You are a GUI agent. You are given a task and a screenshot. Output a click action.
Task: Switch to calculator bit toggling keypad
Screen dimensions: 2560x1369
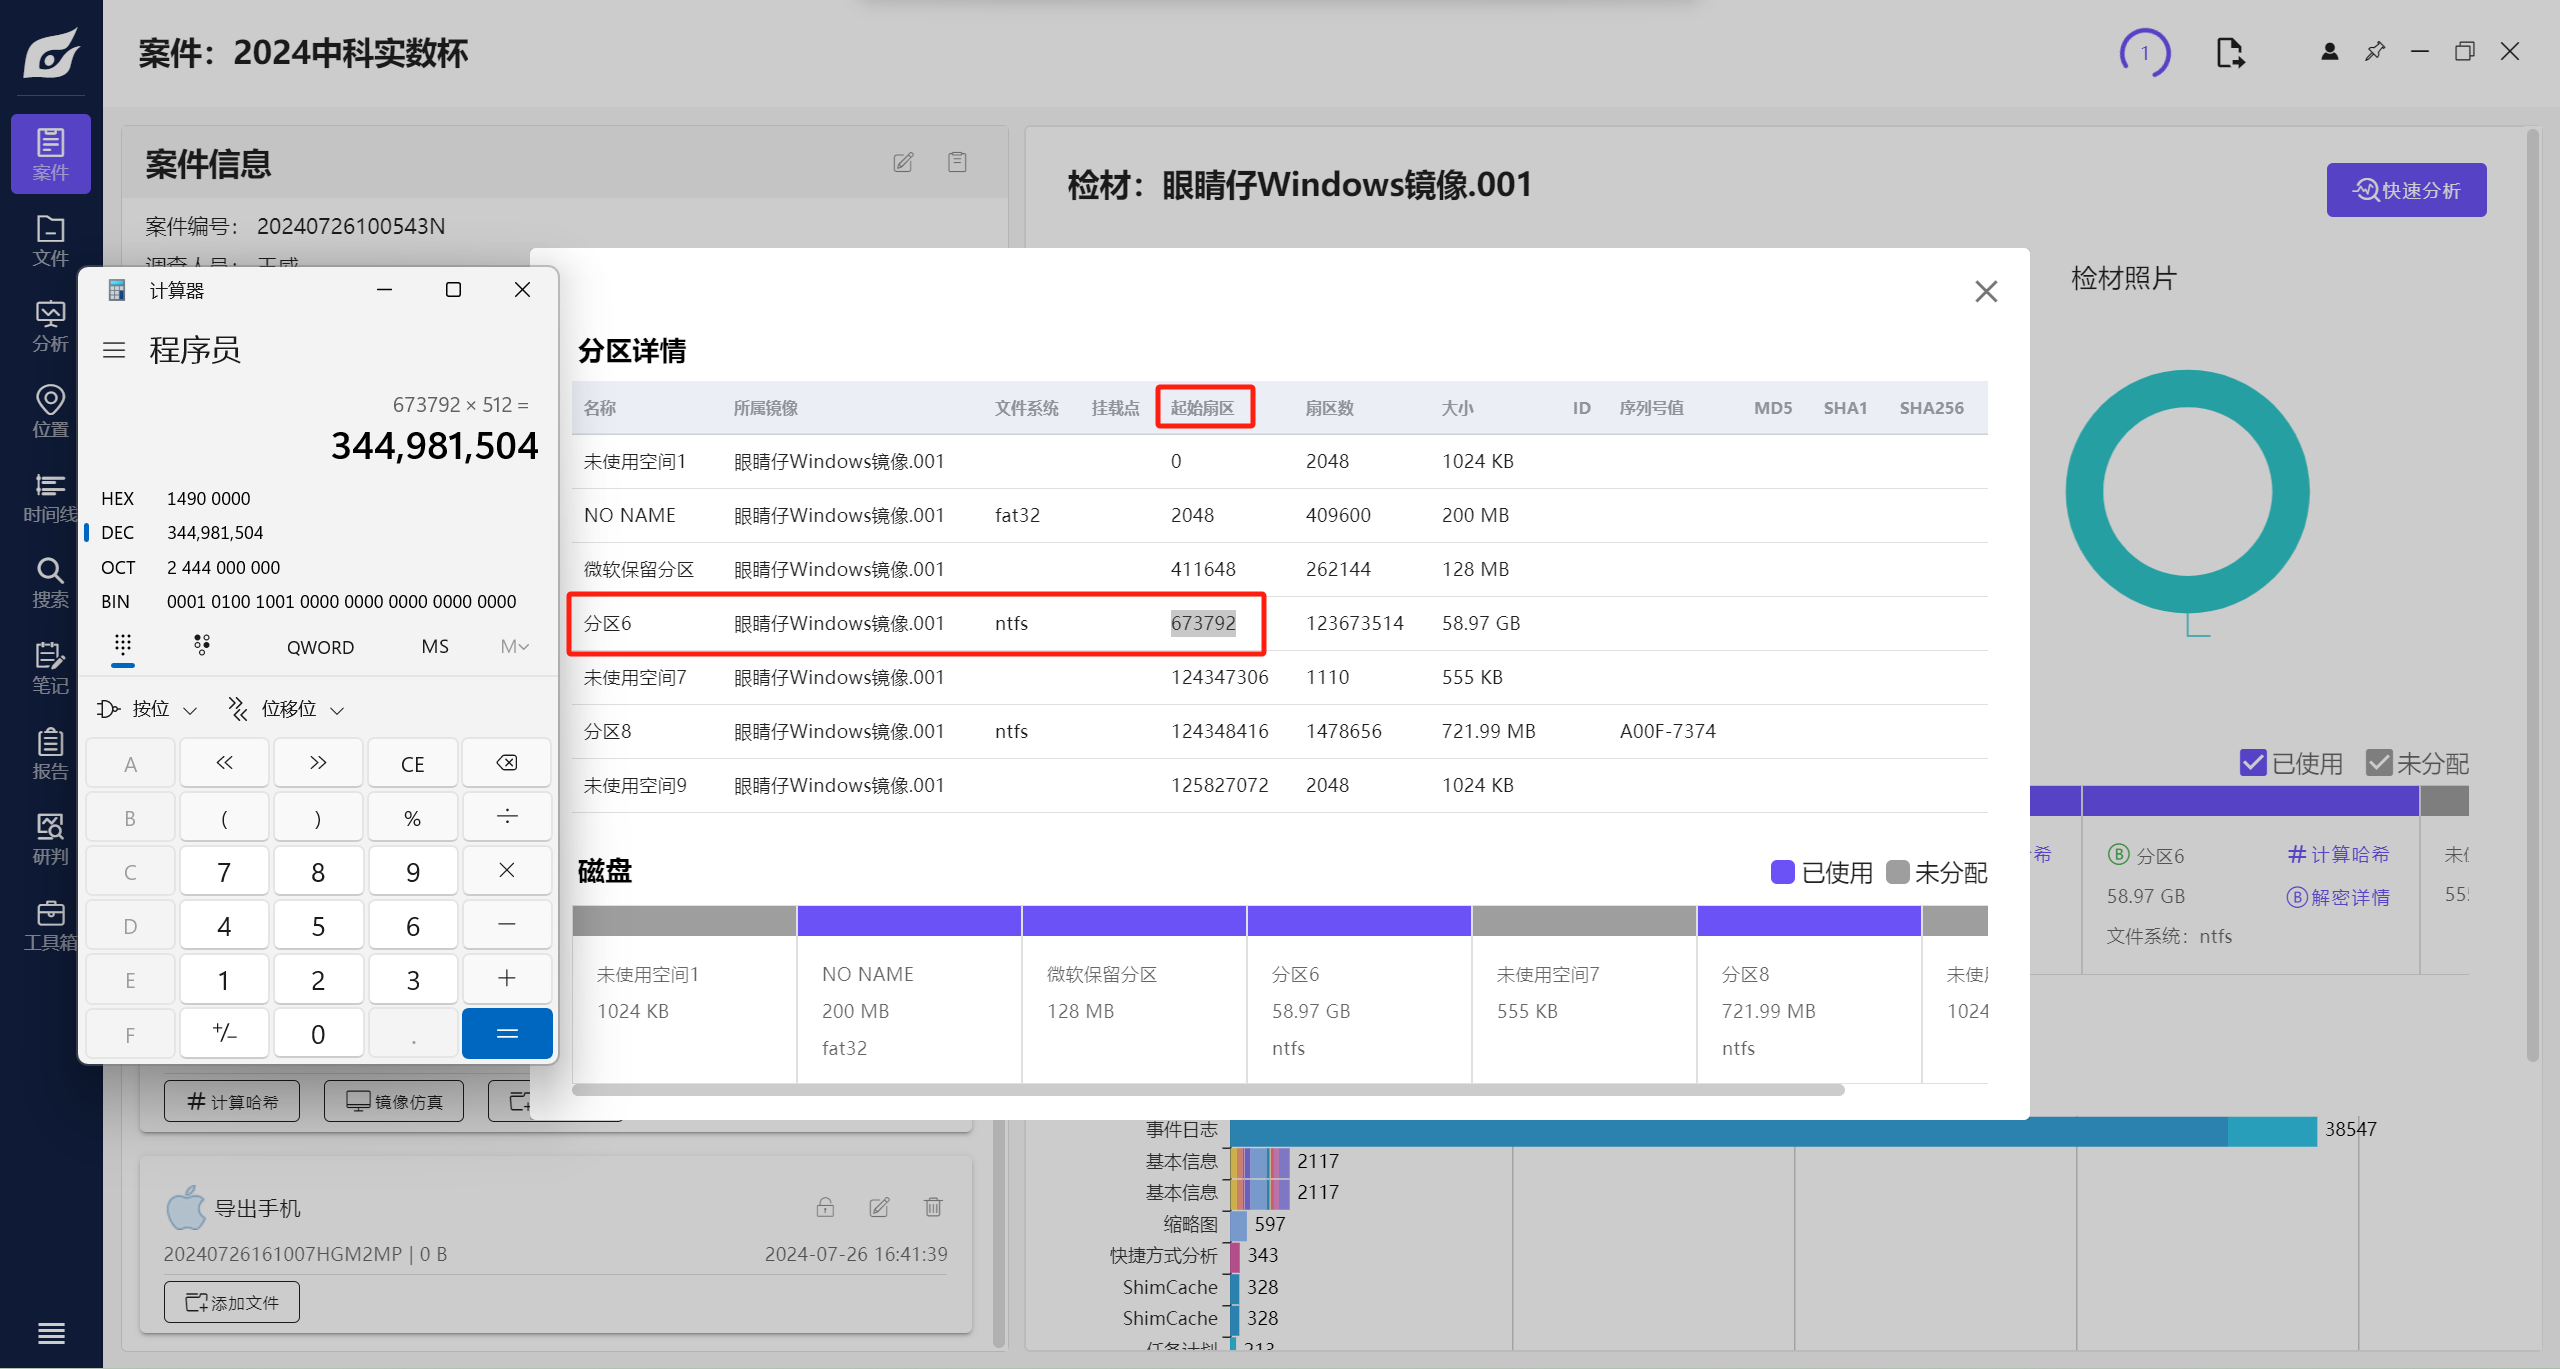[202, 645]
